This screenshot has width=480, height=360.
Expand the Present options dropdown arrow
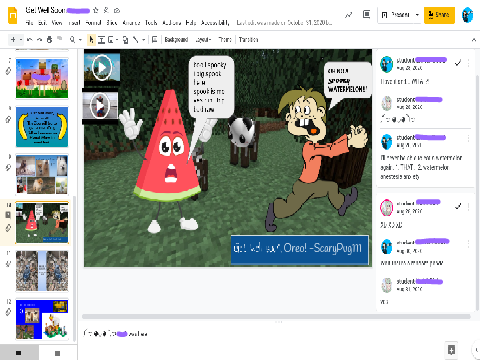[x=417, y=15]
